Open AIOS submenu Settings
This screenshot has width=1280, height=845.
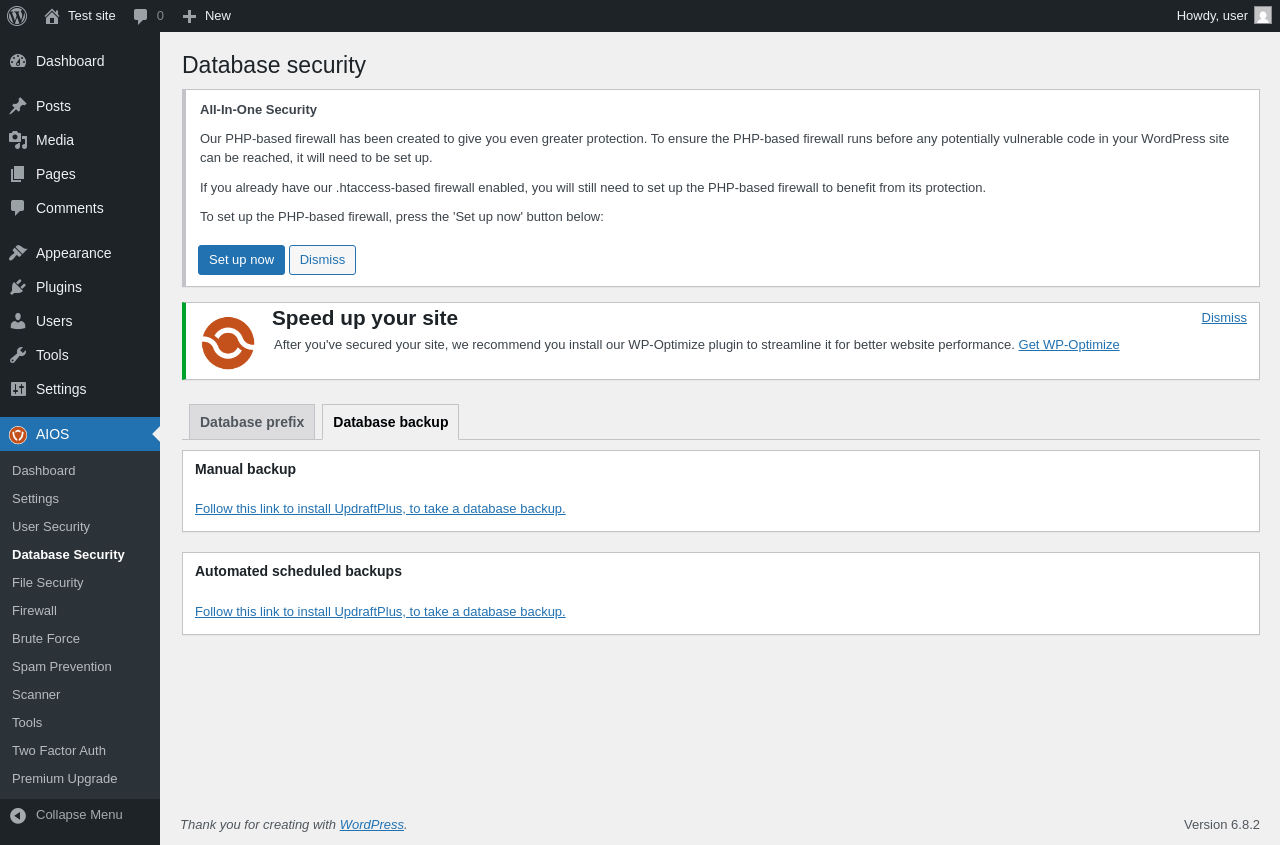pyautogui.click(x=35, y=498)
